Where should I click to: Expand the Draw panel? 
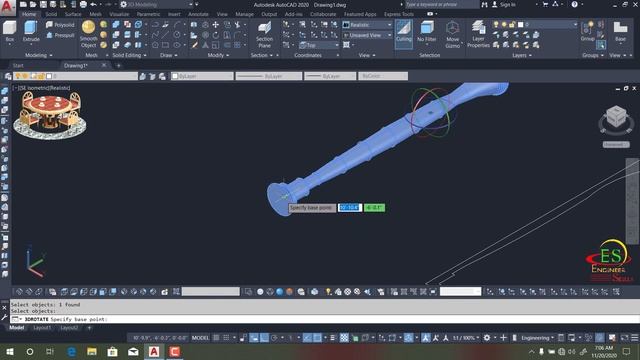tap(169, 55)
